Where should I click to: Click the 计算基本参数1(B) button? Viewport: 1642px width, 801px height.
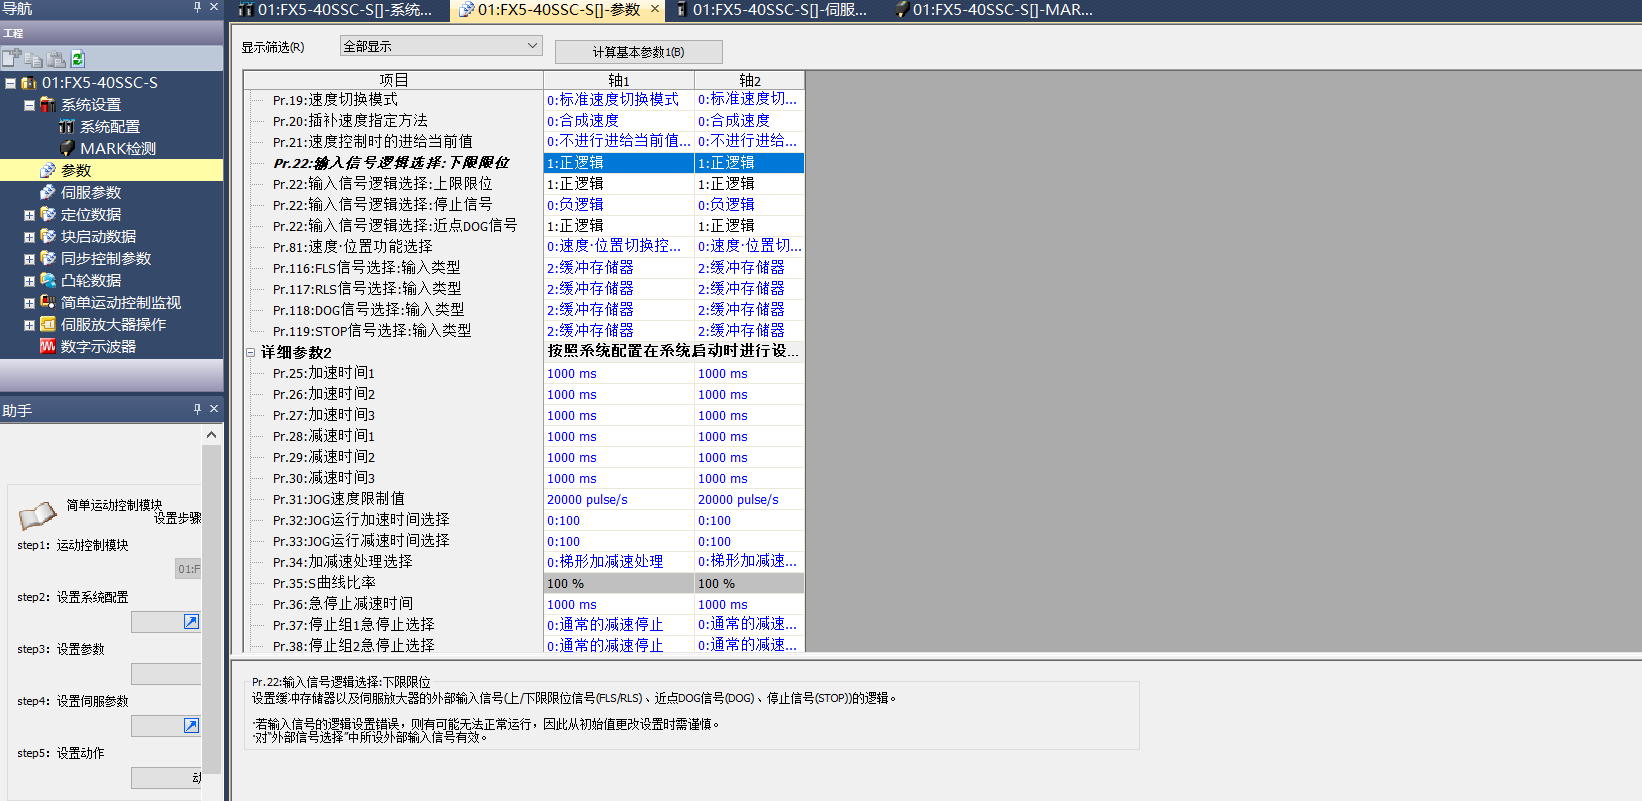coord(638,52)
